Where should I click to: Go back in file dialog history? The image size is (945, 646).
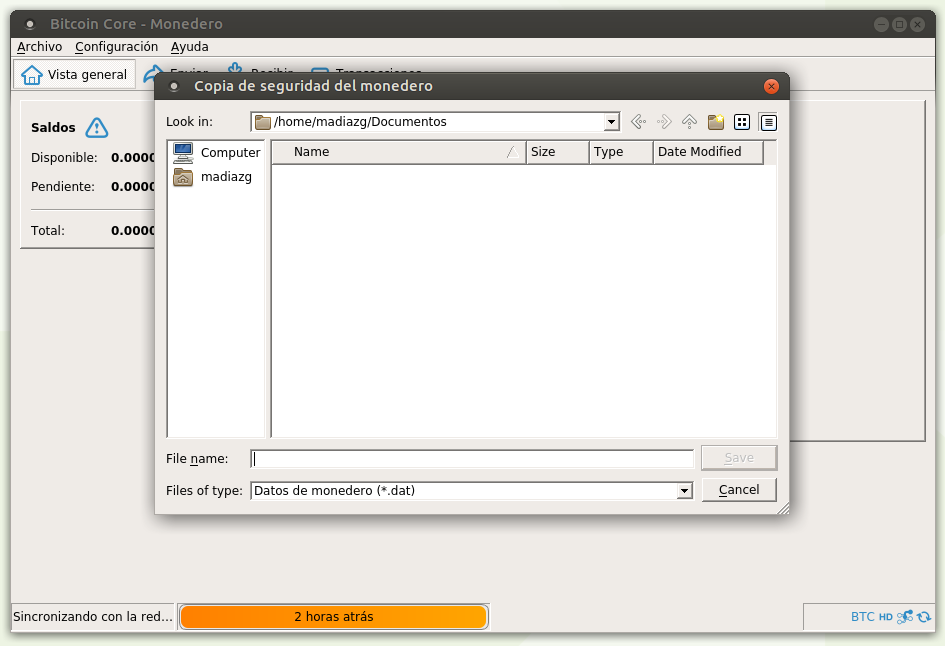click(638, 122)
